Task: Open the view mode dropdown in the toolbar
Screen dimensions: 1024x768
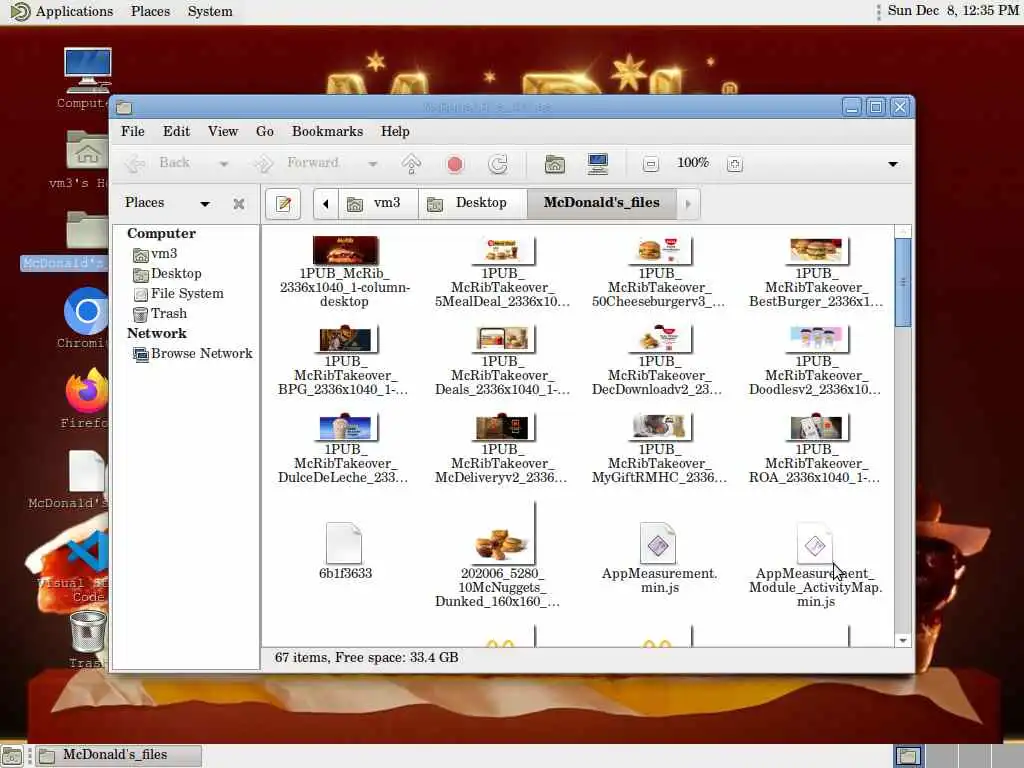Action: click(893, 164)
